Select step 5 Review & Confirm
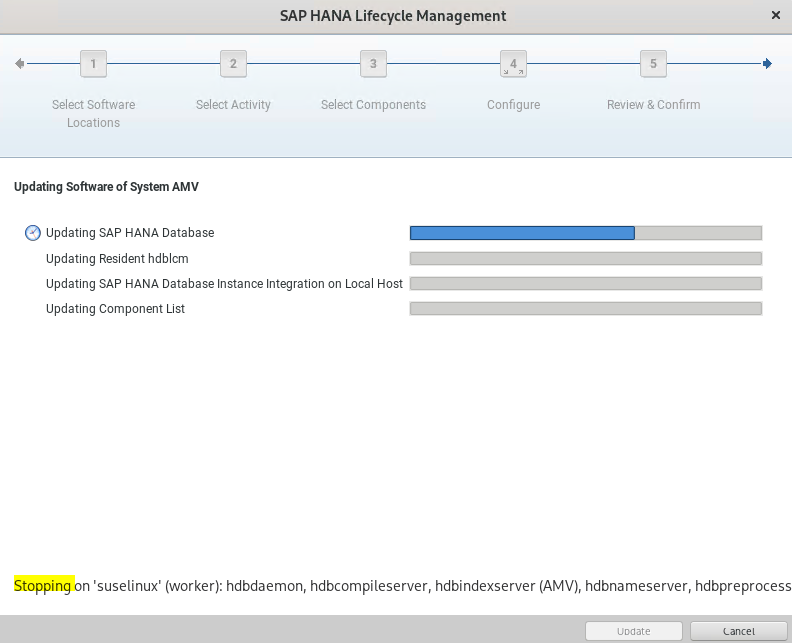Image resolution: width=792 pixels, height=643 pixels. pyautogui.click(x=653, y=64)
